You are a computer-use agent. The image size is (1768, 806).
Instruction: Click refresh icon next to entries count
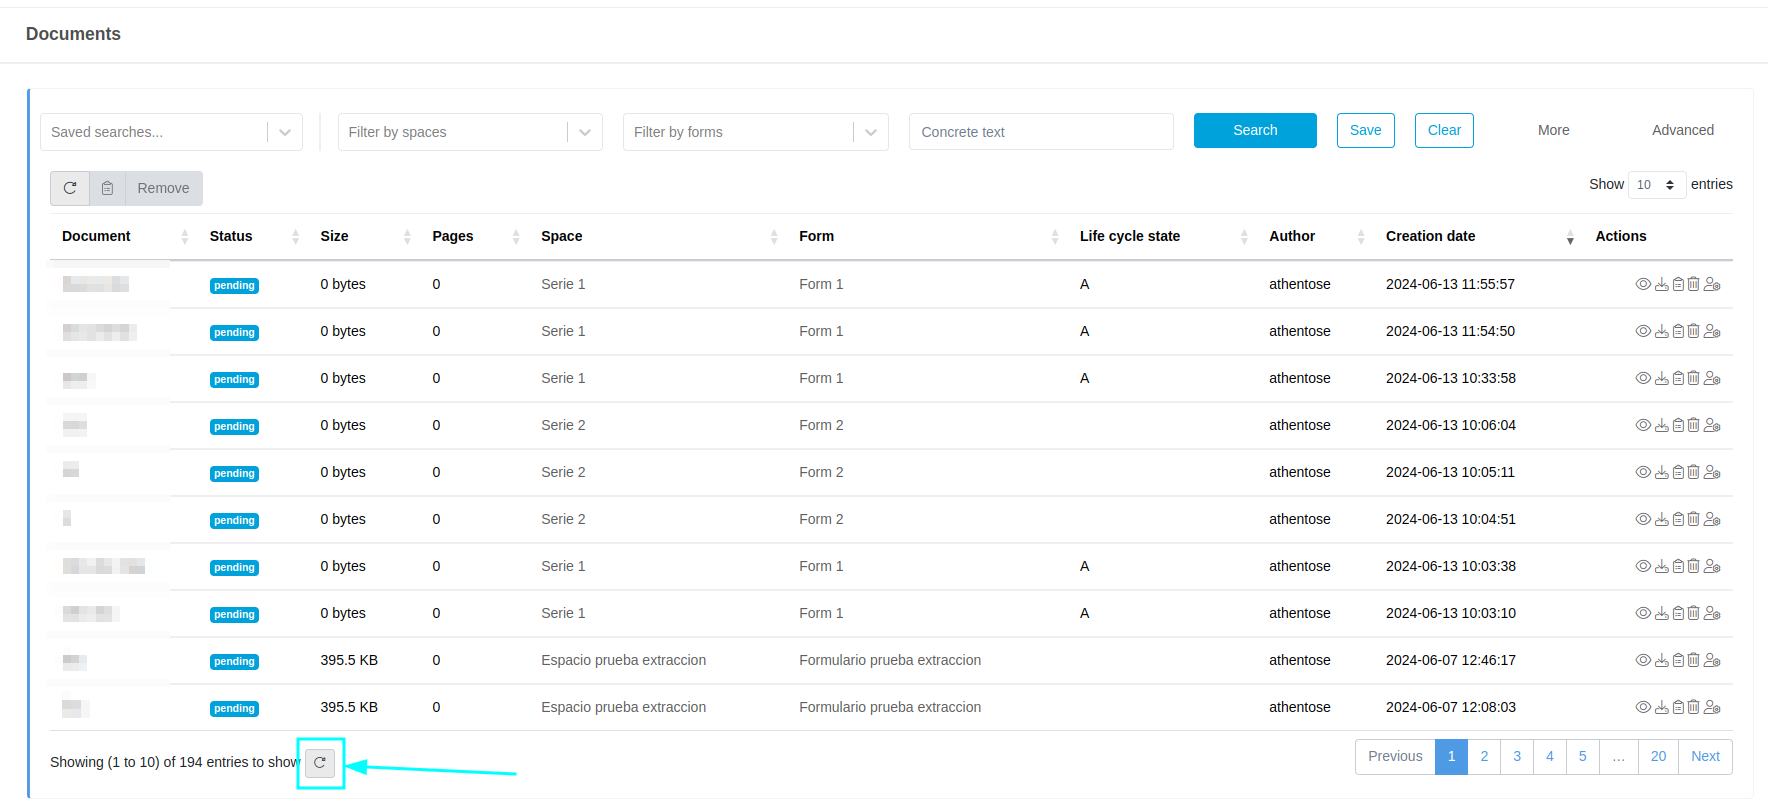tap(320, 763)
